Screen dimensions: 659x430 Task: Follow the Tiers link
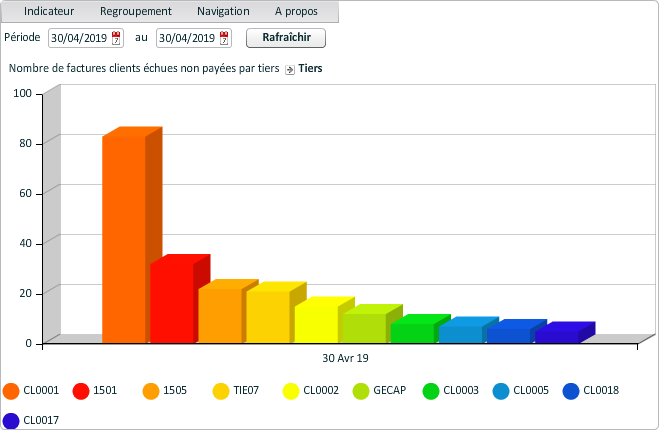coord(310,68)
